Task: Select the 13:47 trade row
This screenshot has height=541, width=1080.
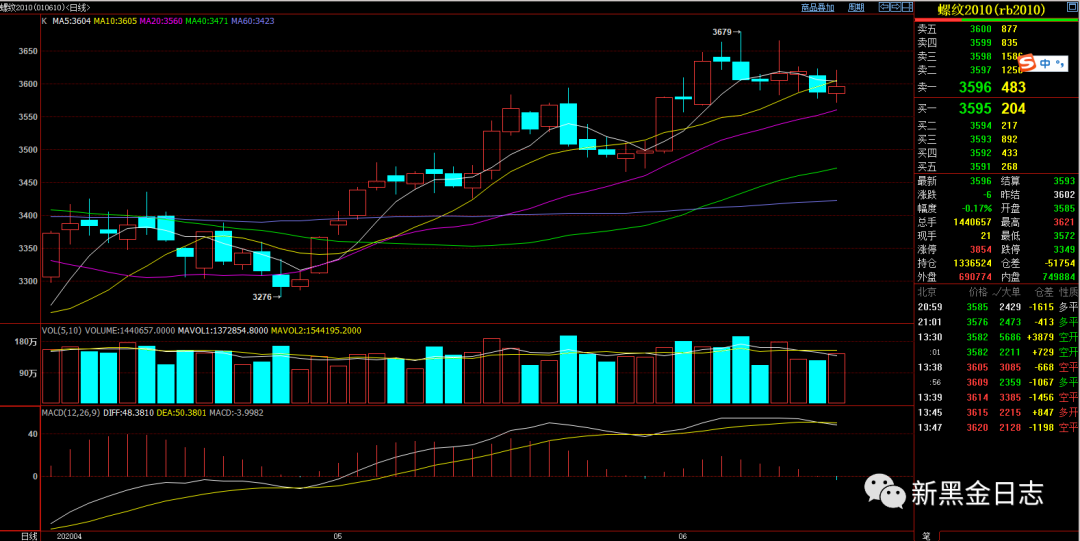Action: (x=997, y=427)
